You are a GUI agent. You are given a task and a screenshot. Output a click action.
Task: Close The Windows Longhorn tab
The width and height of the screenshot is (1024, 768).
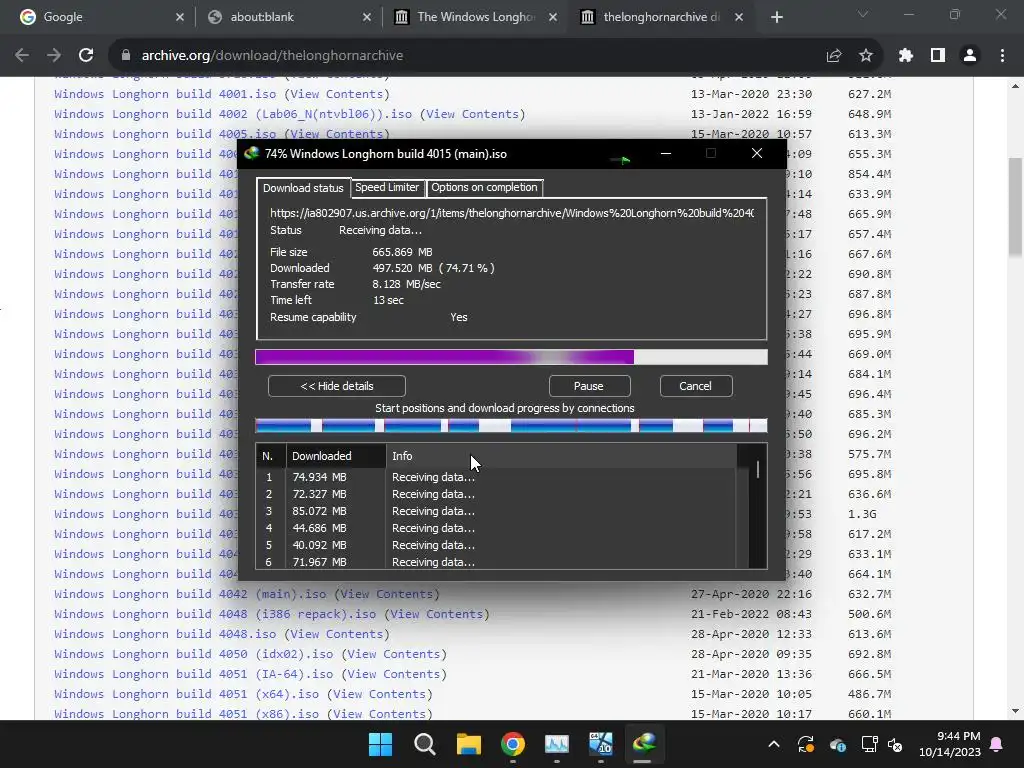[x=553, y=17]
